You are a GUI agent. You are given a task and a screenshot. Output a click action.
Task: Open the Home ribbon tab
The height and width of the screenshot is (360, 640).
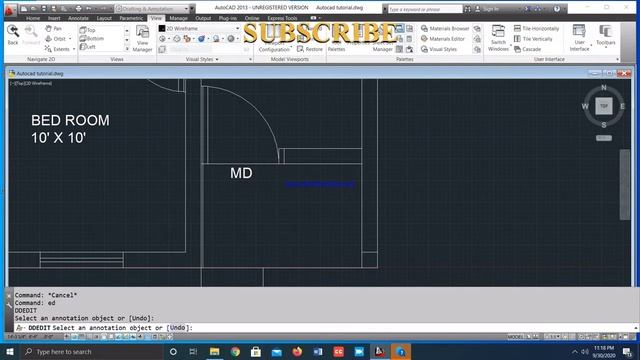pyautogui.click(x=33, y=18)
